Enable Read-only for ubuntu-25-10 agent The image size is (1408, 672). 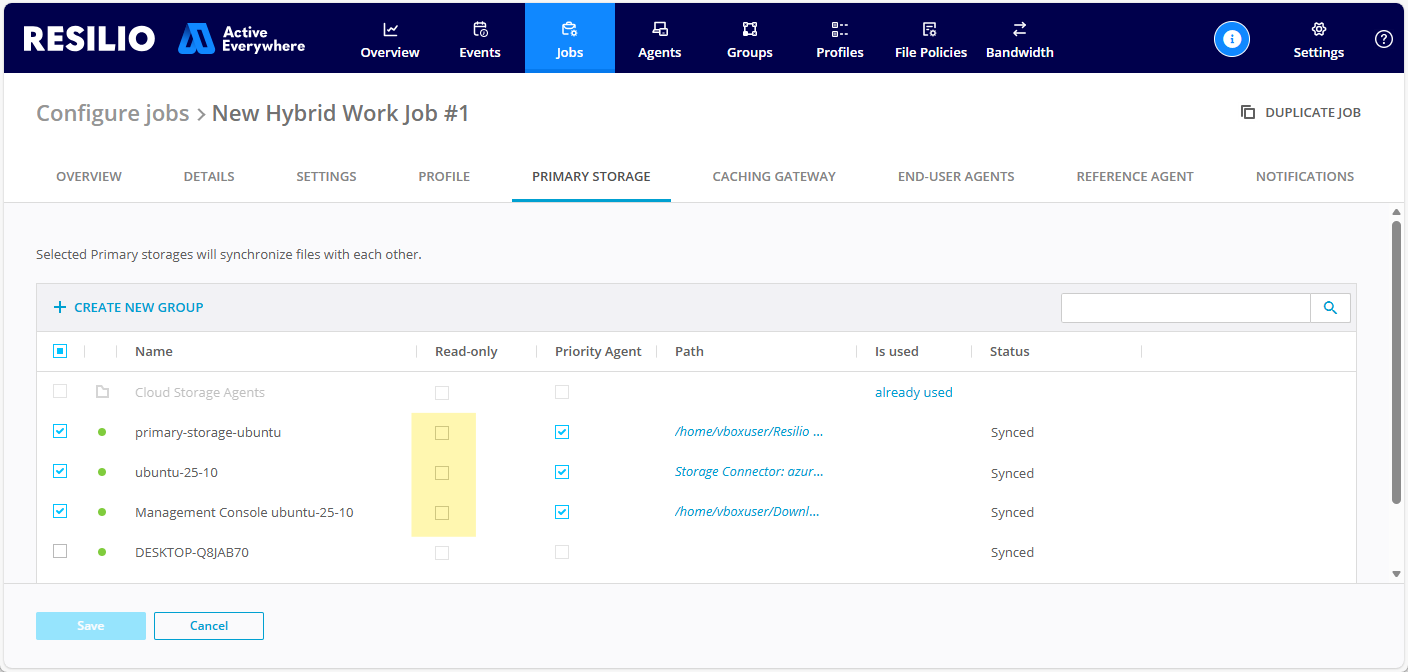coord(442,473)
